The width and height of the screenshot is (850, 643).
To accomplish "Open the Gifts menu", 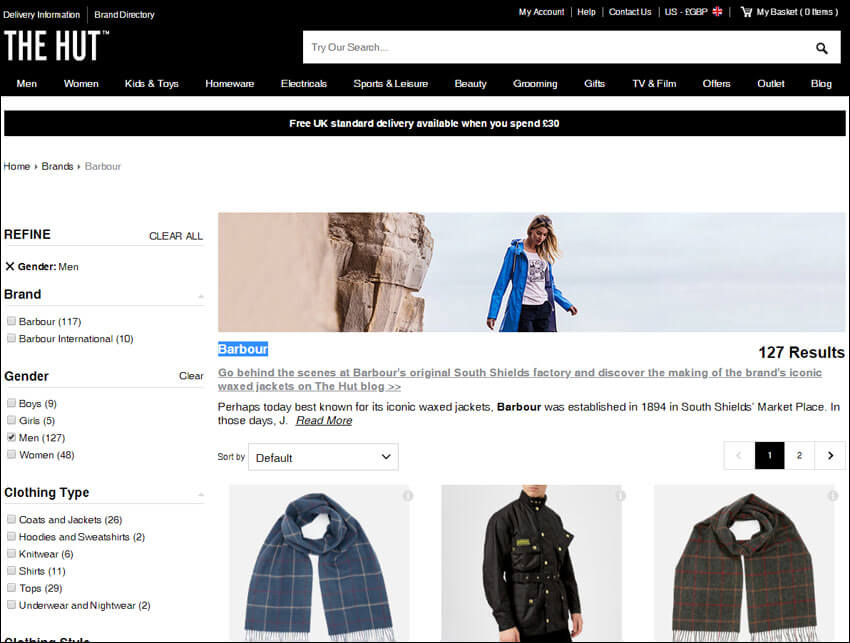I will click(x=594, y=83).
